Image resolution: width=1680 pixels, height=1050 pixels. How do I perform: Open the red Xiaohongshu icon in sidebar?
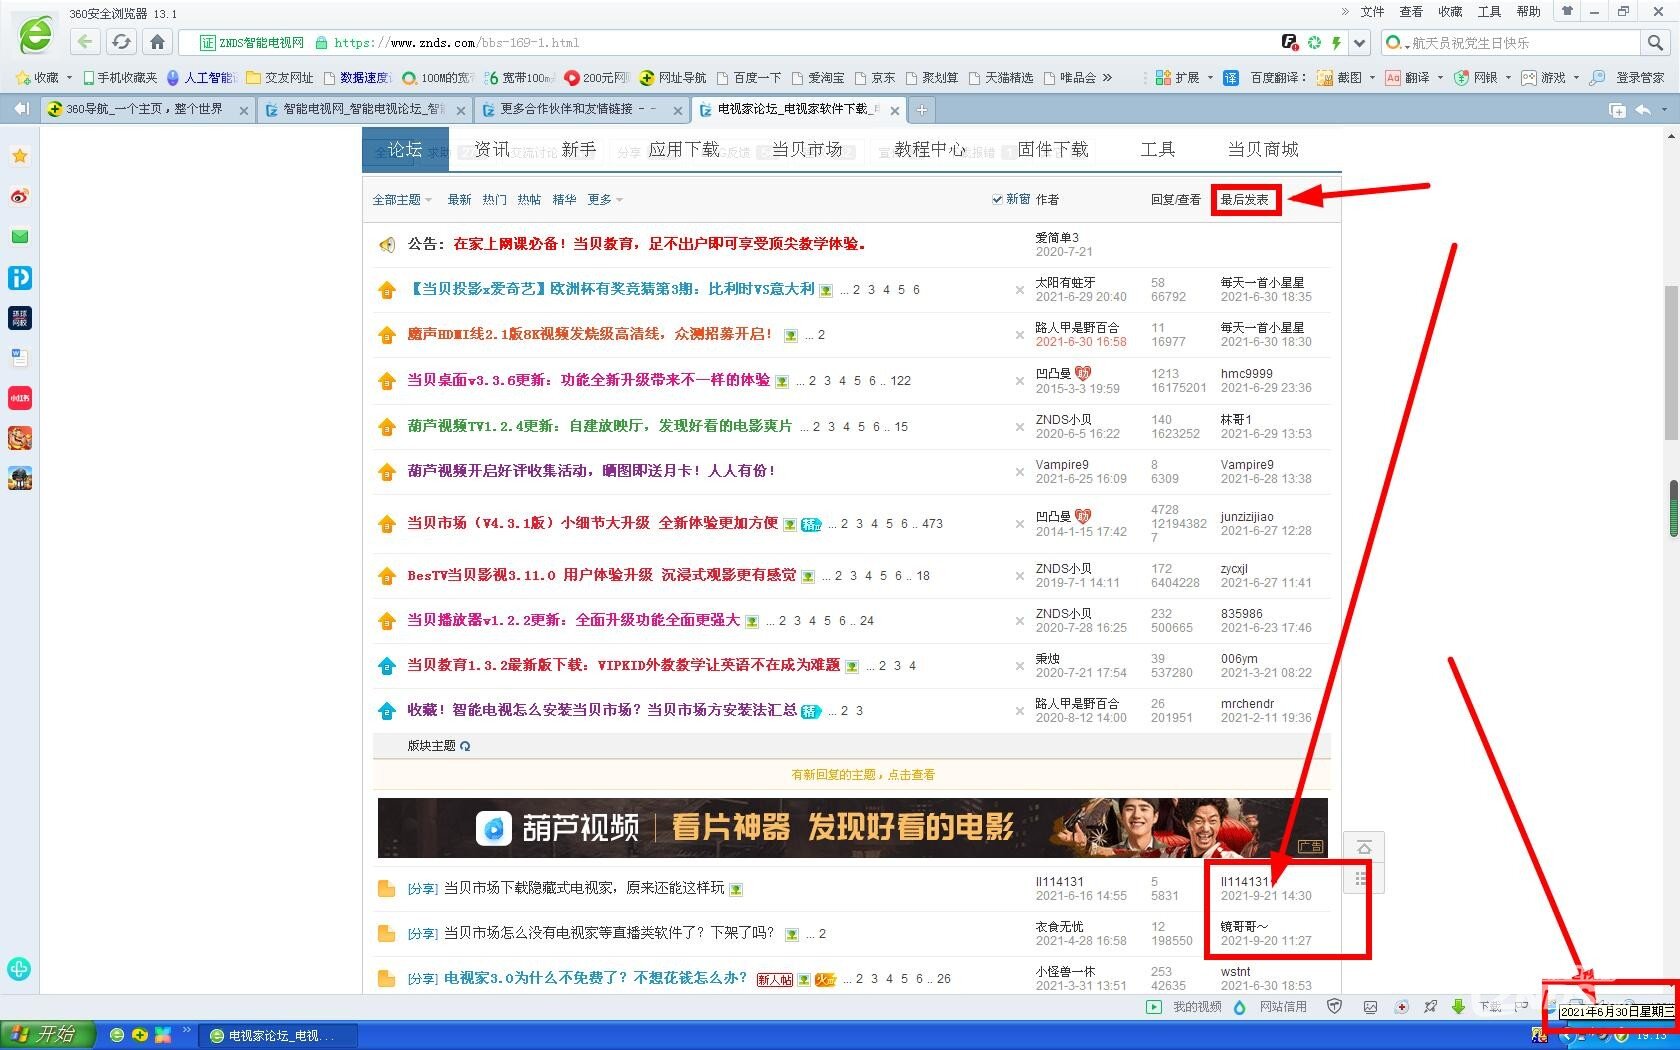tap(20, 398)
